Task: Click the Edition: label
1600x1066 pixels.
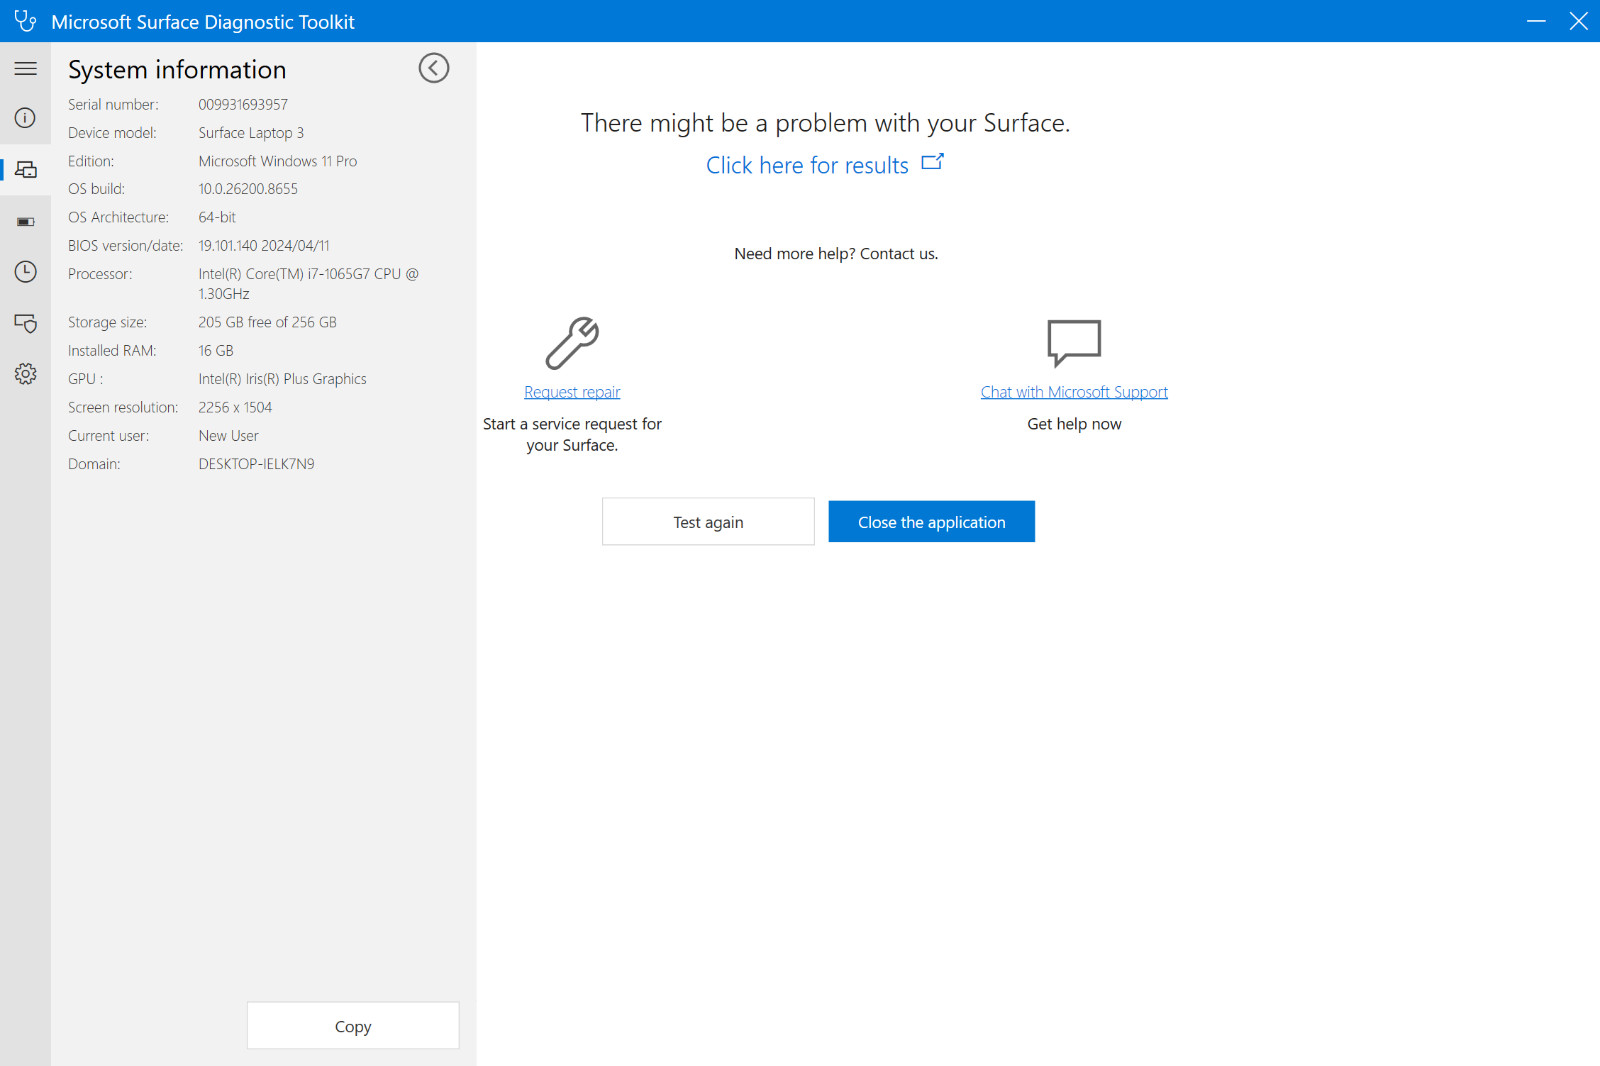Action: point(91,161)
